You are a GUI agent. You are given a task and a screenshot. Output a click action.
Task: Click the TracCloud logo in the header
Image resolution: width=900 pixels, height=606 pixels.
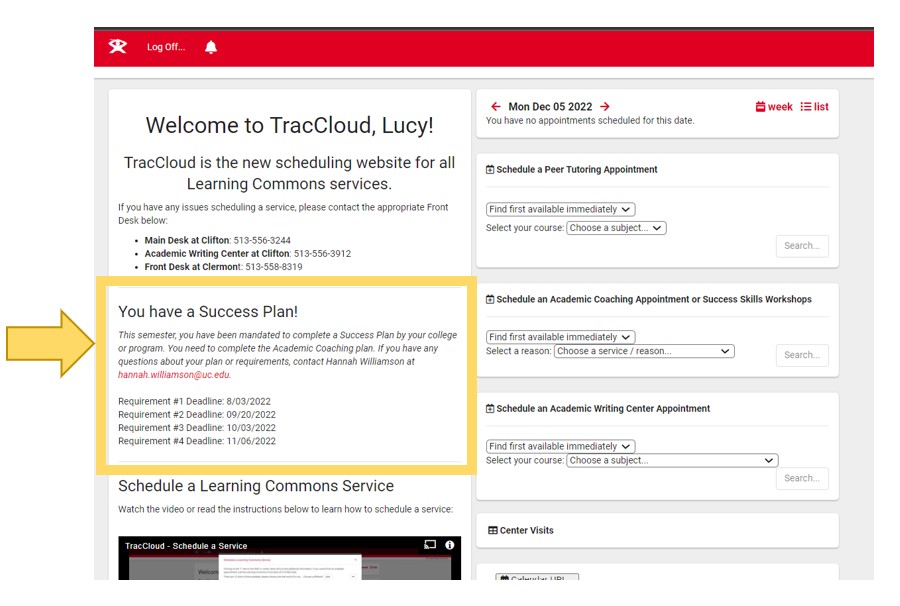[x=117, y=46]
